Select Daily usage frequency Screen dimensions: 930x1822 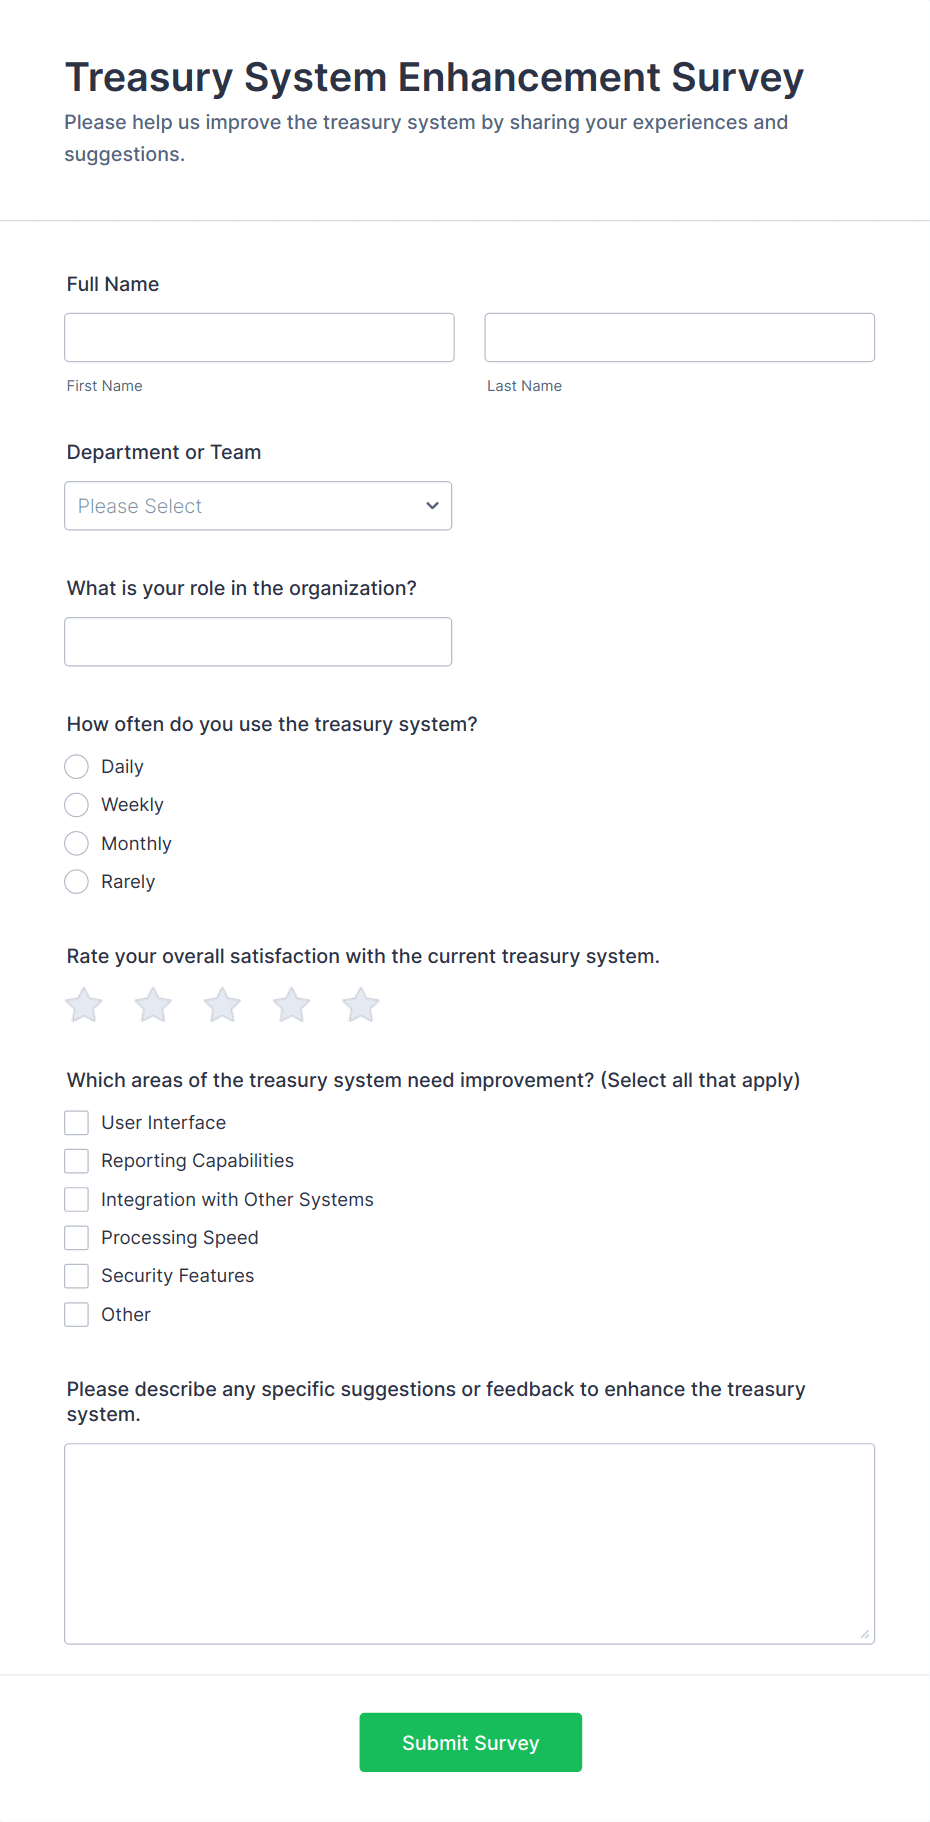pyautogui.click(x=77, y=767)
